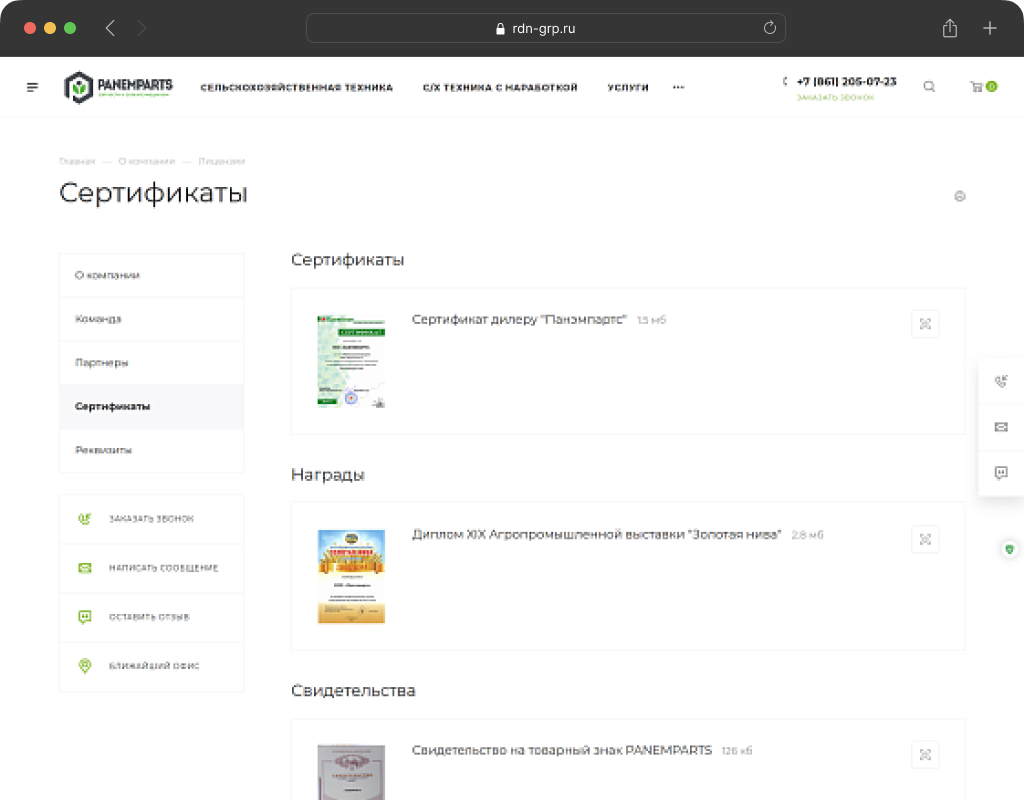Open the dealer certificate thumbnail
Viewport: 1024px width, 800px height.
pyautogui.click(x=351, y=361)
